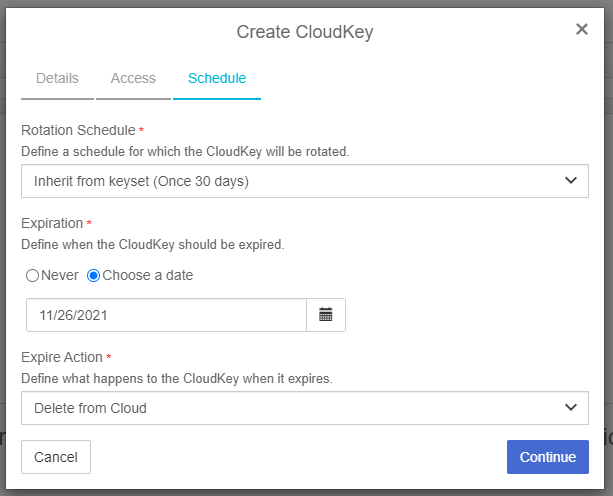
Task: Click the blue Continue button
Action: [x=548, y=457]
